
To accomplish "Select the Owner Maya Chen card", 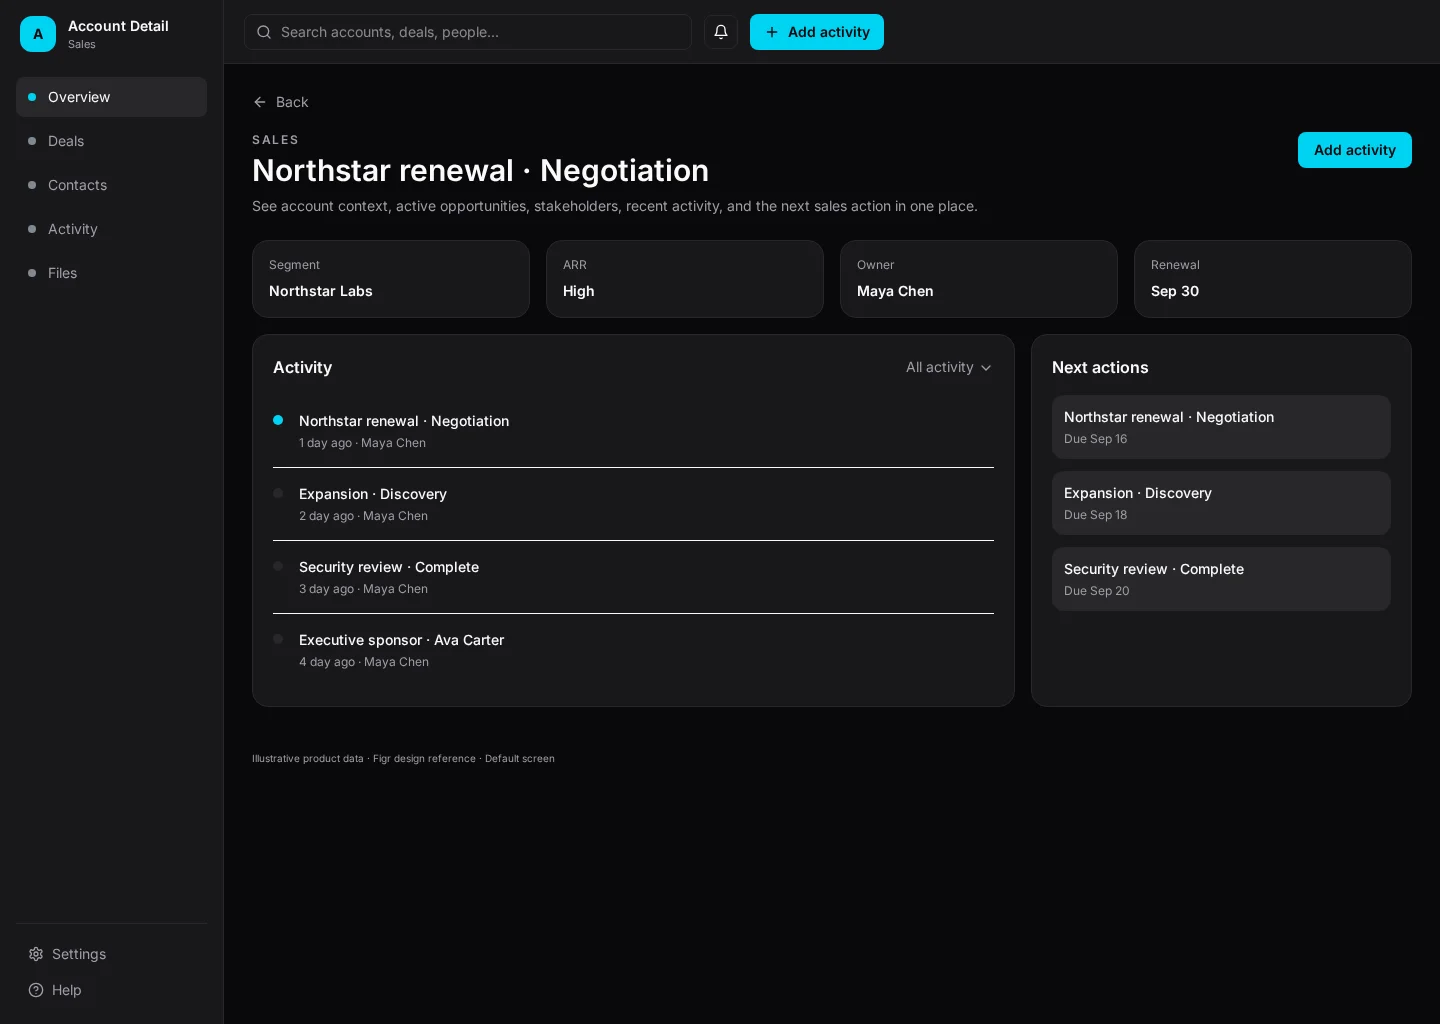I will (979, 279).
